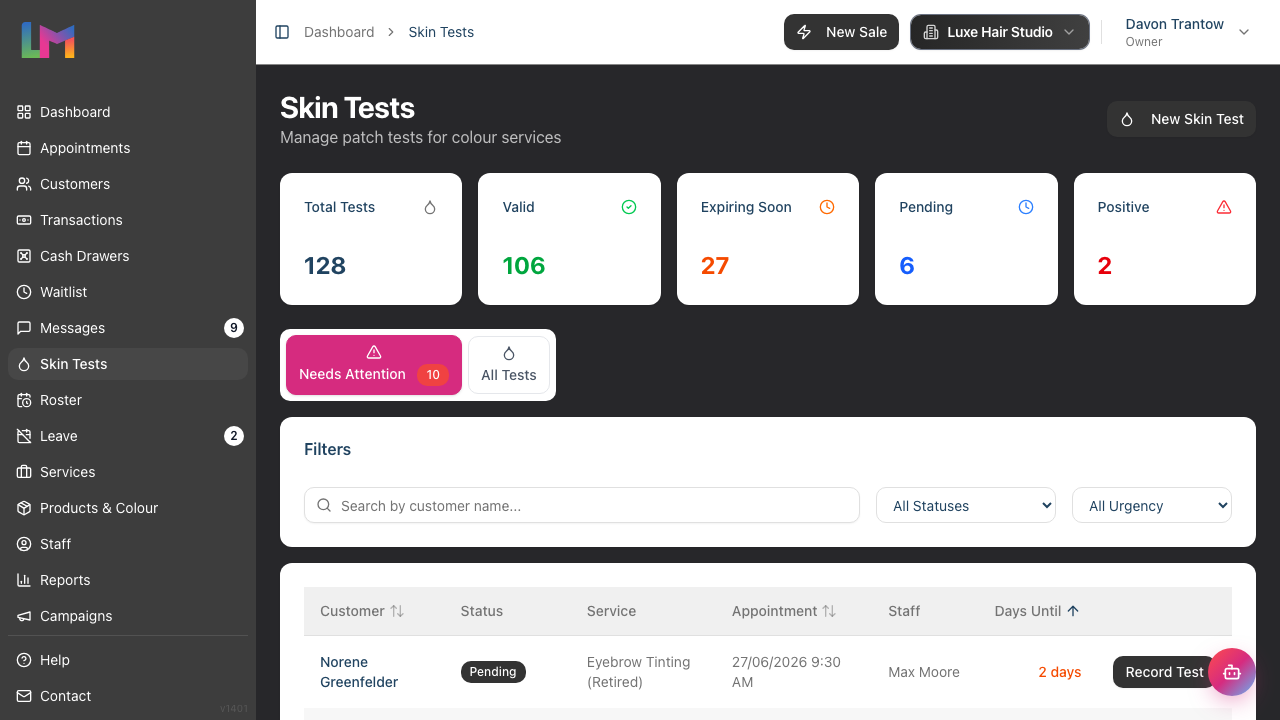1280x720 pixels.
Task: Click the 'Eyebrow Tinting (Retired)' service cell
Action: click(x=639, y=672)
